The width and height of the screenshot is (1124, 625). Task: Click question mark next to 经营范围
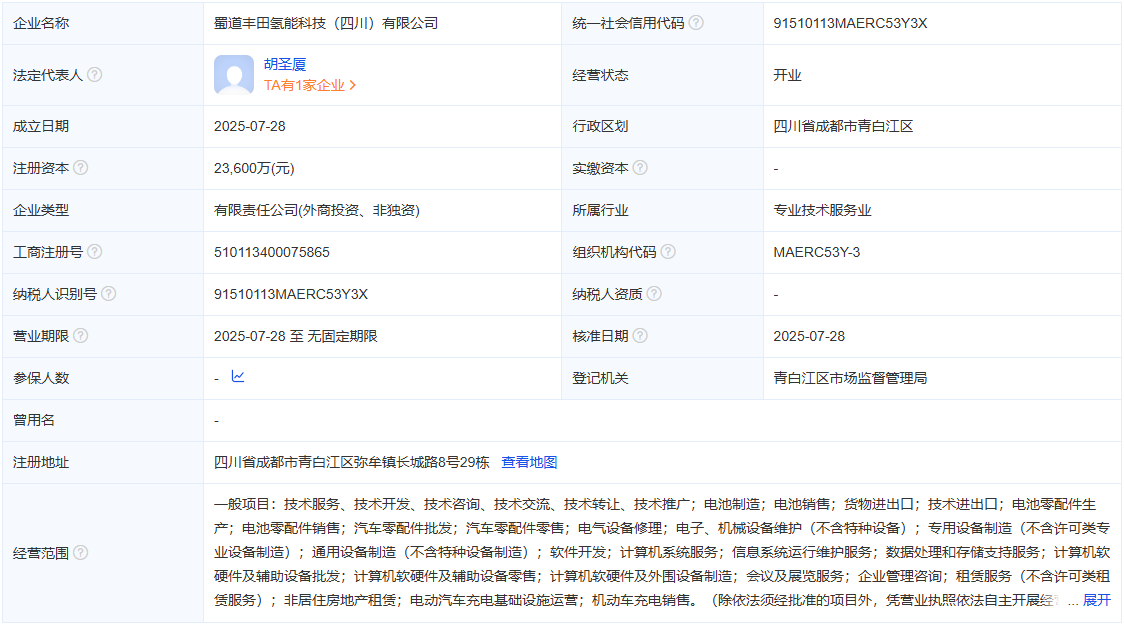tap(81, 553)
